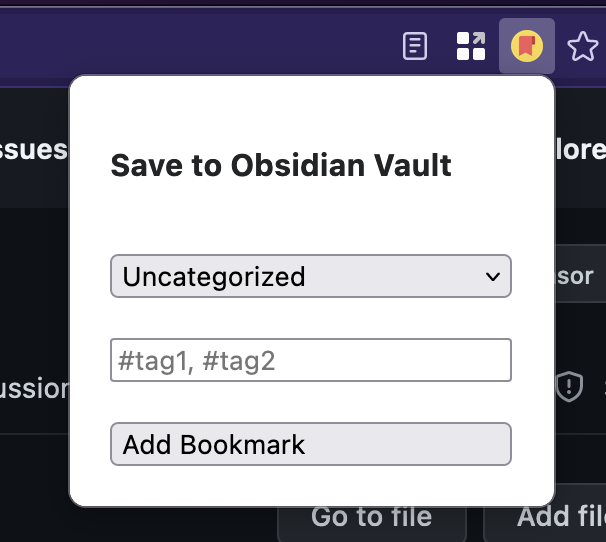Toggle the Obsidian bookmark extension icon
606x542 pixels.
pos(527,46)
